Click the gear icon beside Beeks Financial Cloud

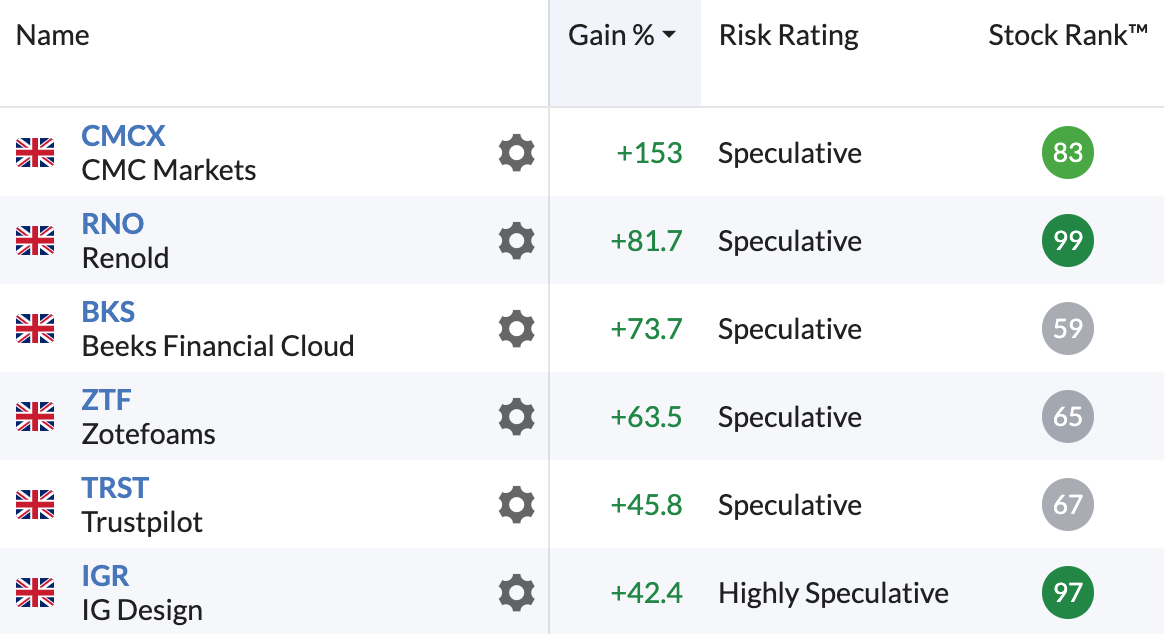click(517, 329)
